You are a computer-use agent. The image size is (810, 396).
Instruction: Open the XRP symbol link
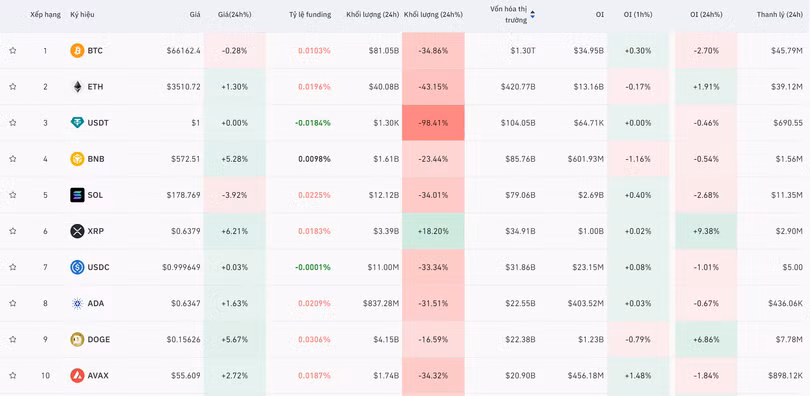(96, 231)
